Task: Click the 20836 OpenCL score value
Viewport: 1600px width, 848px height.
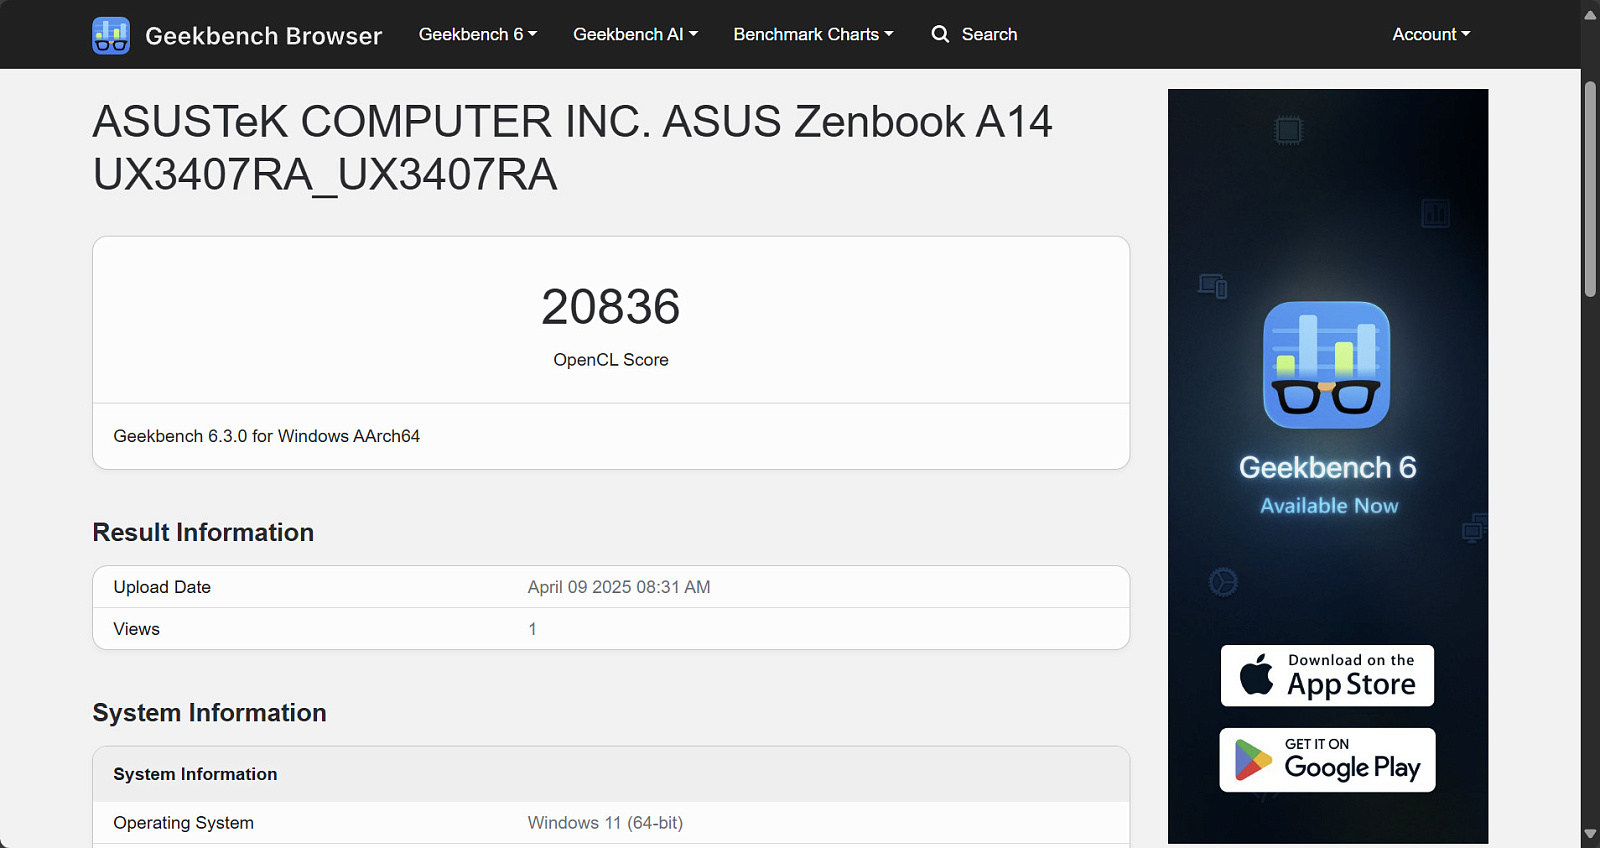Action: [x=611, y=307]
